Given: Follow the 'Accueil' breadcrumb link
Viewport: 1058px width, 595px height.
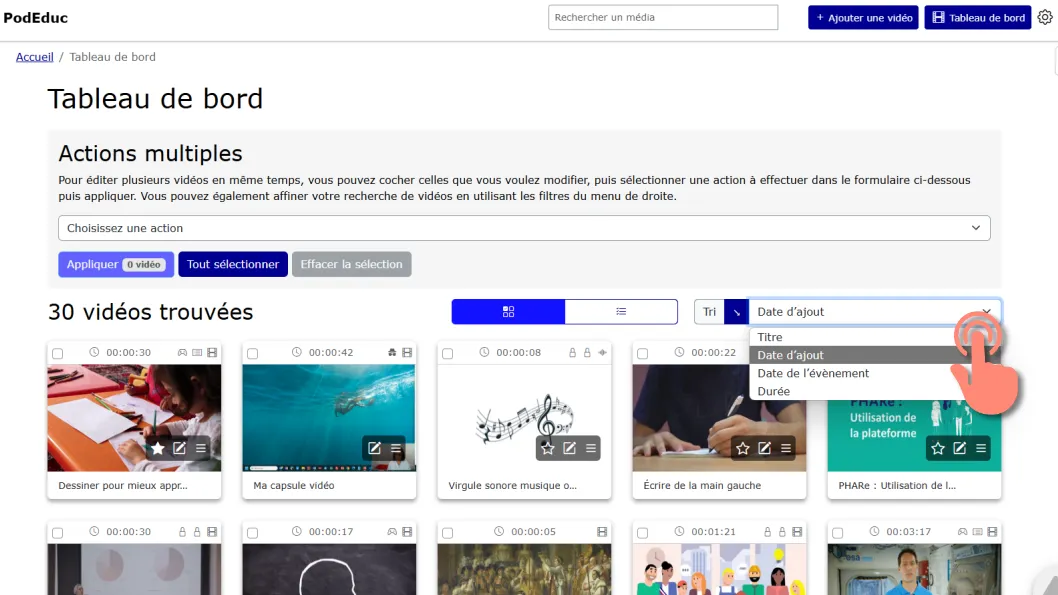Looking at the screenshot, I should pos(34,57).
